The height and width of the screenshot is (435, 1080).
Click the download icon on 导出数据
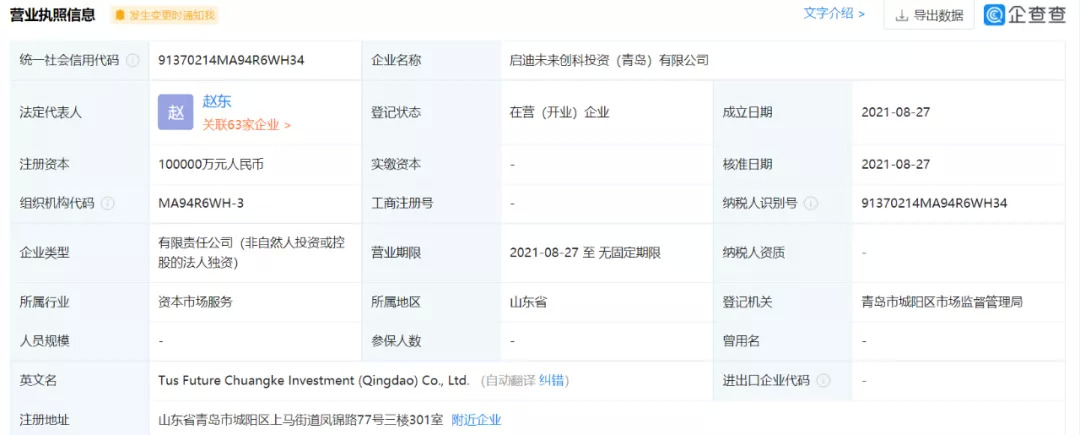coord(902,16)
